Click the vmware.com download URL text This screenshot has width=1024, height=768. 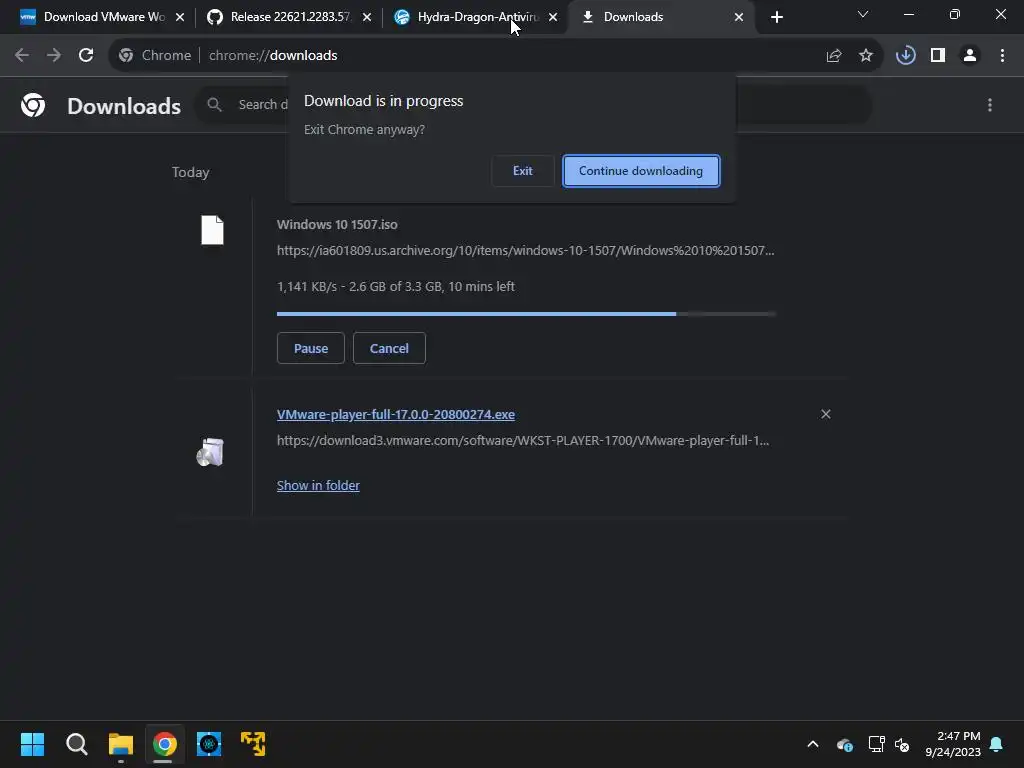point(523,441)
